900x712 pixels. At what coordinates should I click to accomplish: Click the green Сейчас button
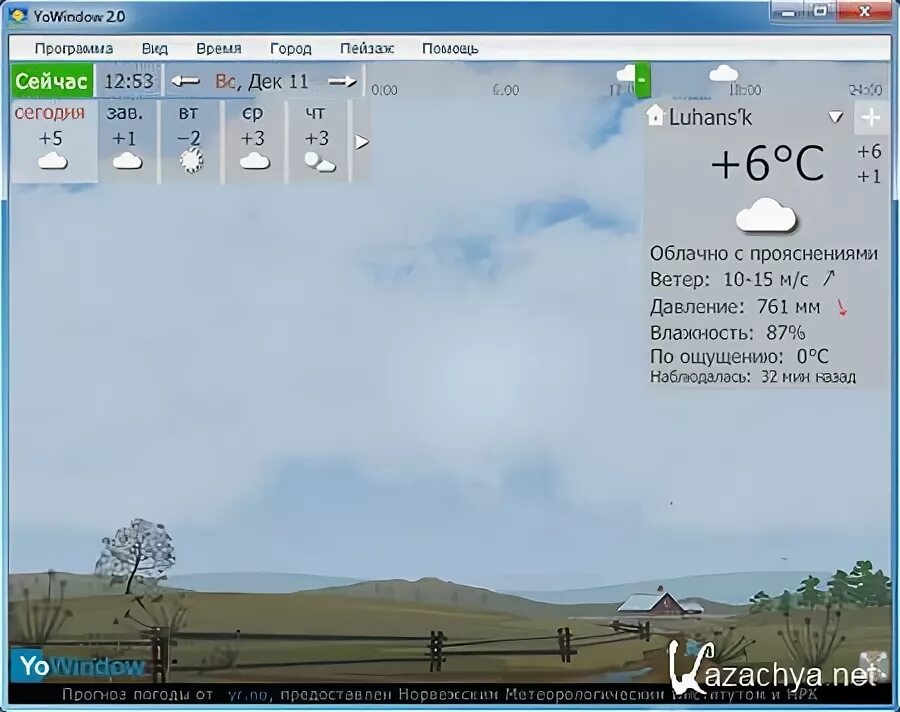(52, 82)
